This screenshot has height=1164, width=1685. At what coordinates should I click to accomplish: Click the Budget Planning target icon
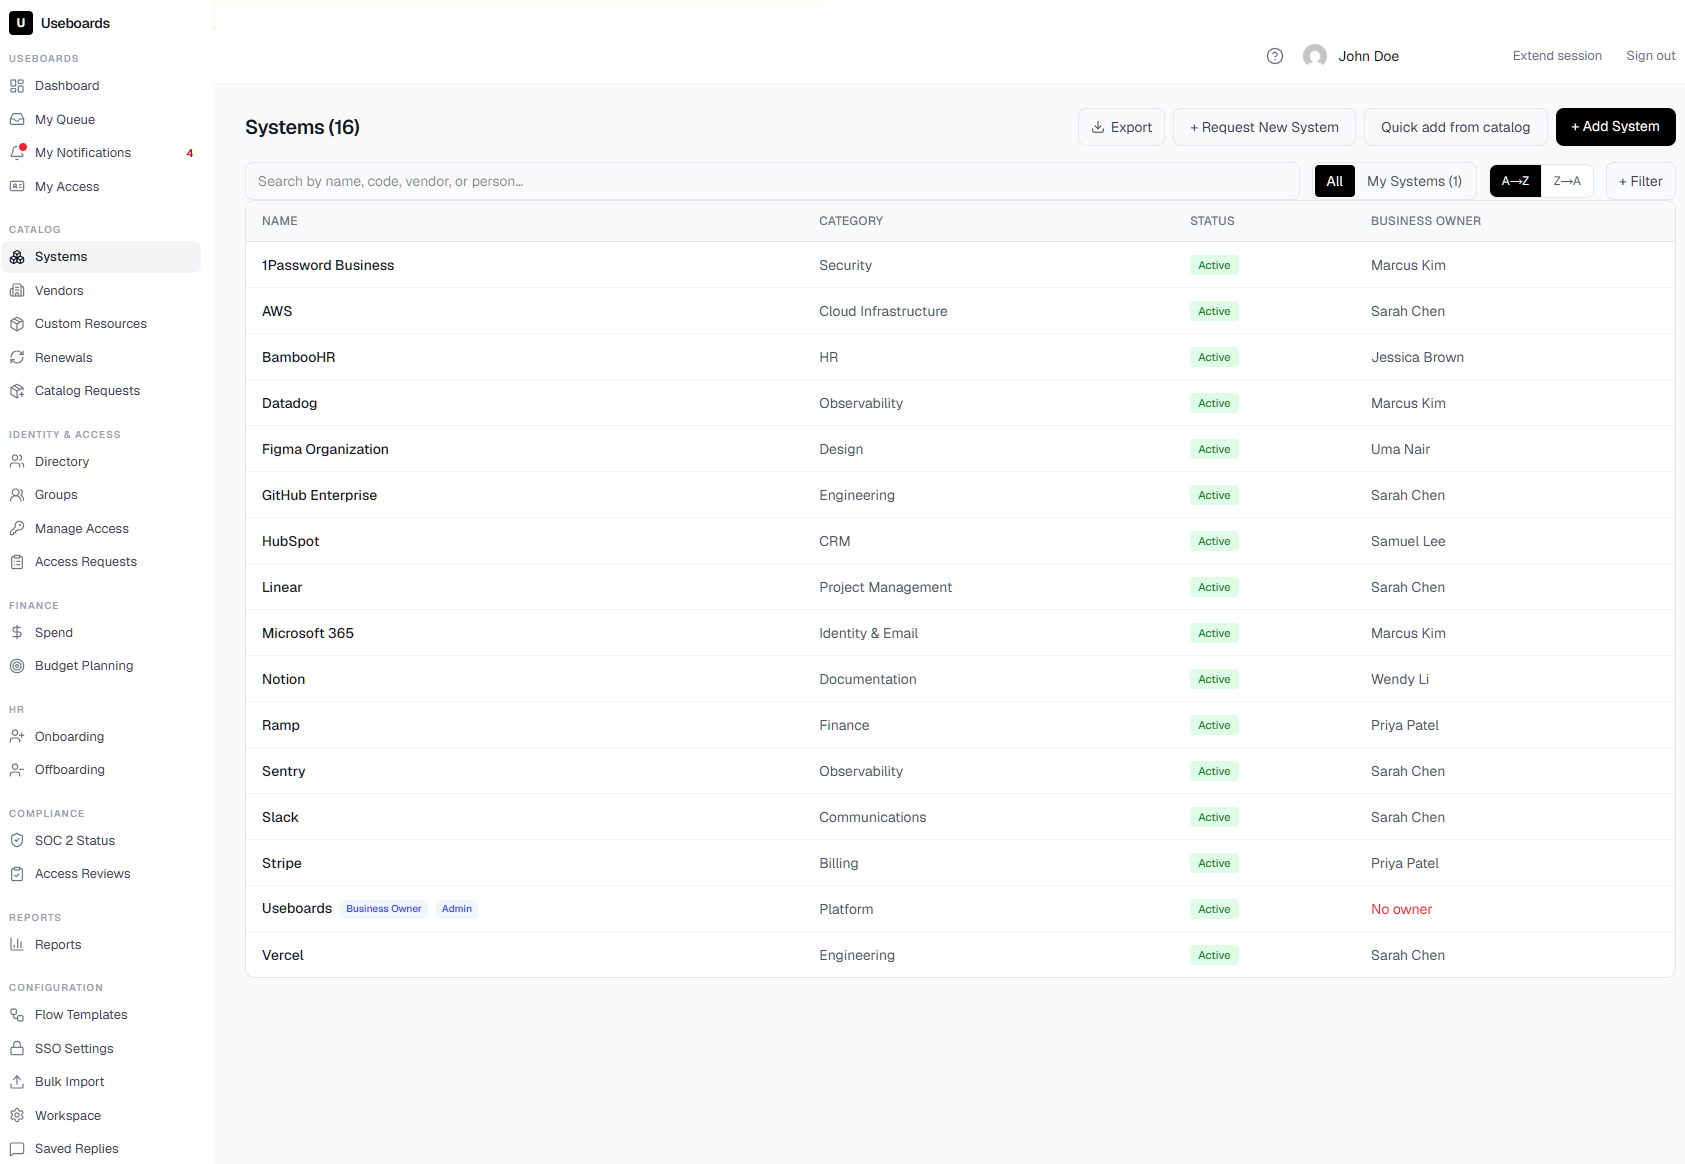click(17, 666)
